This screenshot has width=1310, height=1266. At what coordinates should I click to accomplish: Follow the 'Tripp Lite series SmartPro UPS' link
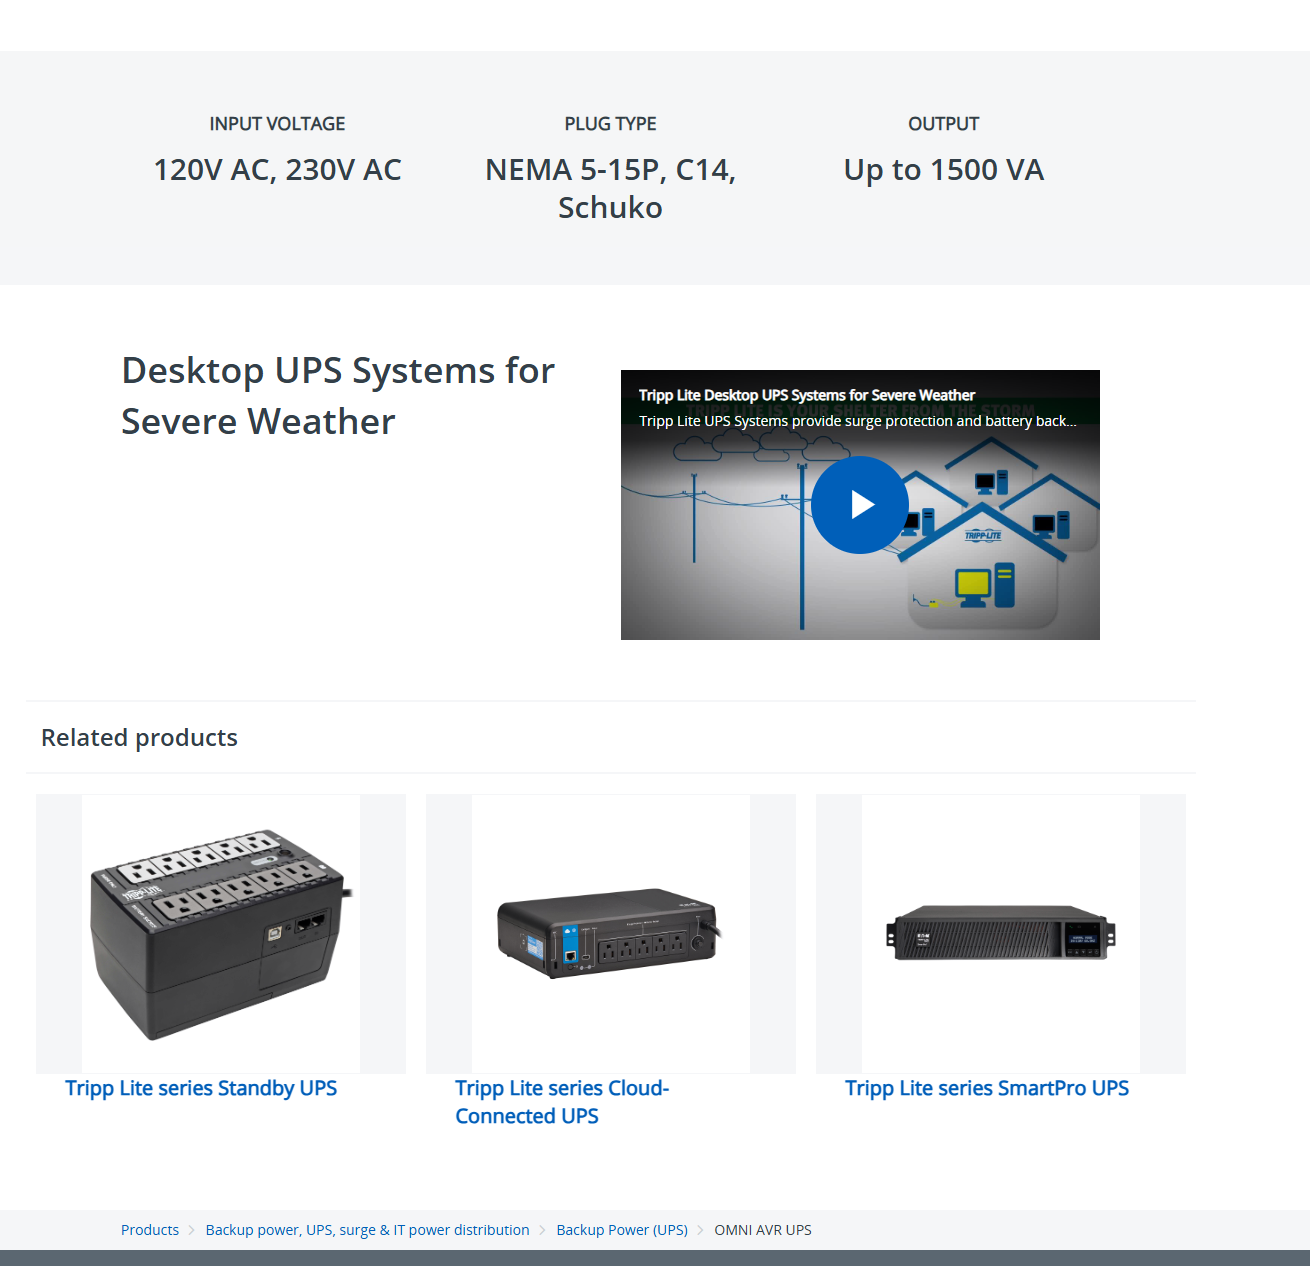tap(986, 1088)
